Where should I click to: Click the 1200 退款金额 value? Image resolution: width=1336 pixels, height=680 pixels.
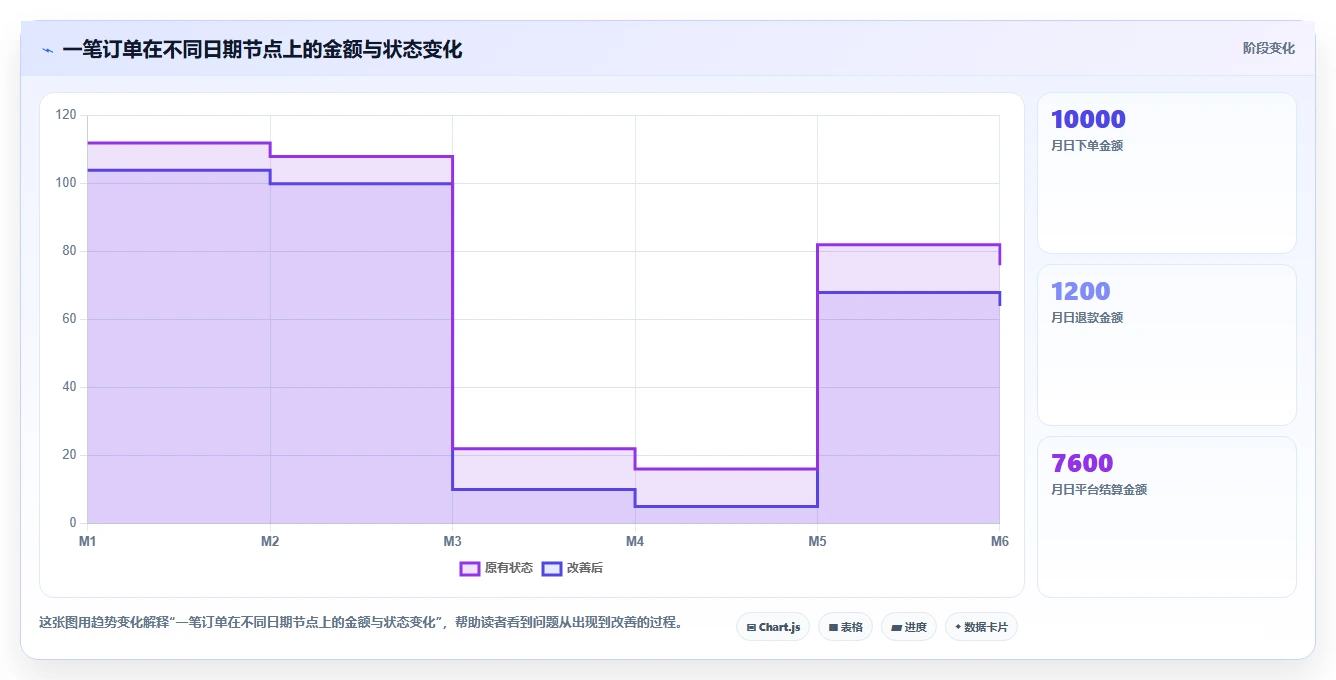tap(1080, 291)
